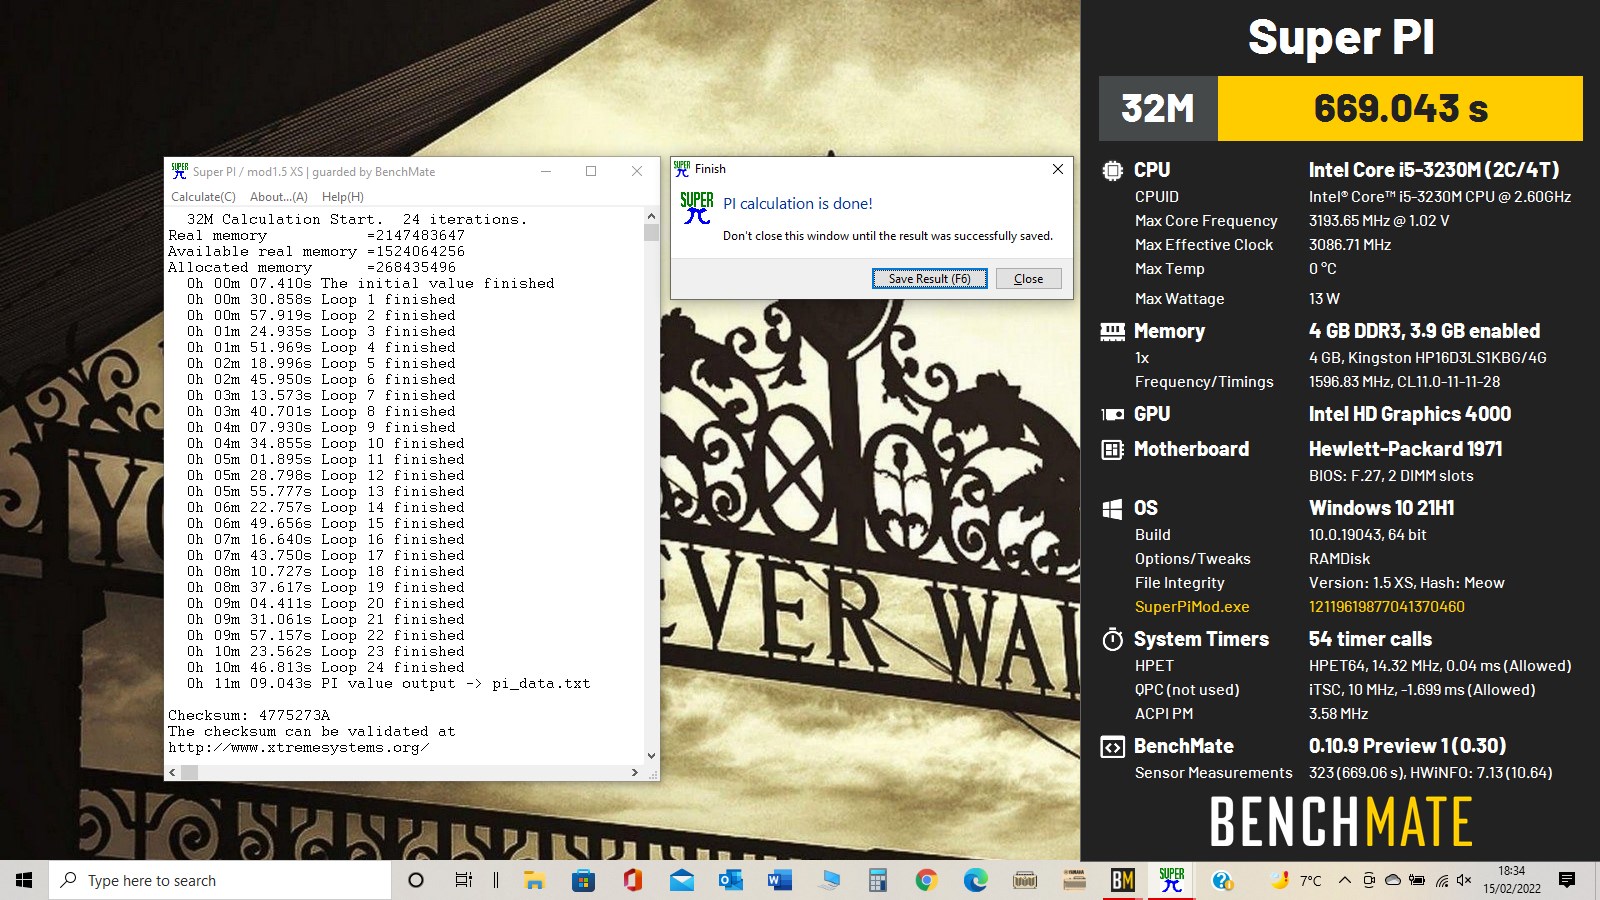Click Checksum: 4775273A line
This screenshot has height=900, width=1600.
pos(249,716)
